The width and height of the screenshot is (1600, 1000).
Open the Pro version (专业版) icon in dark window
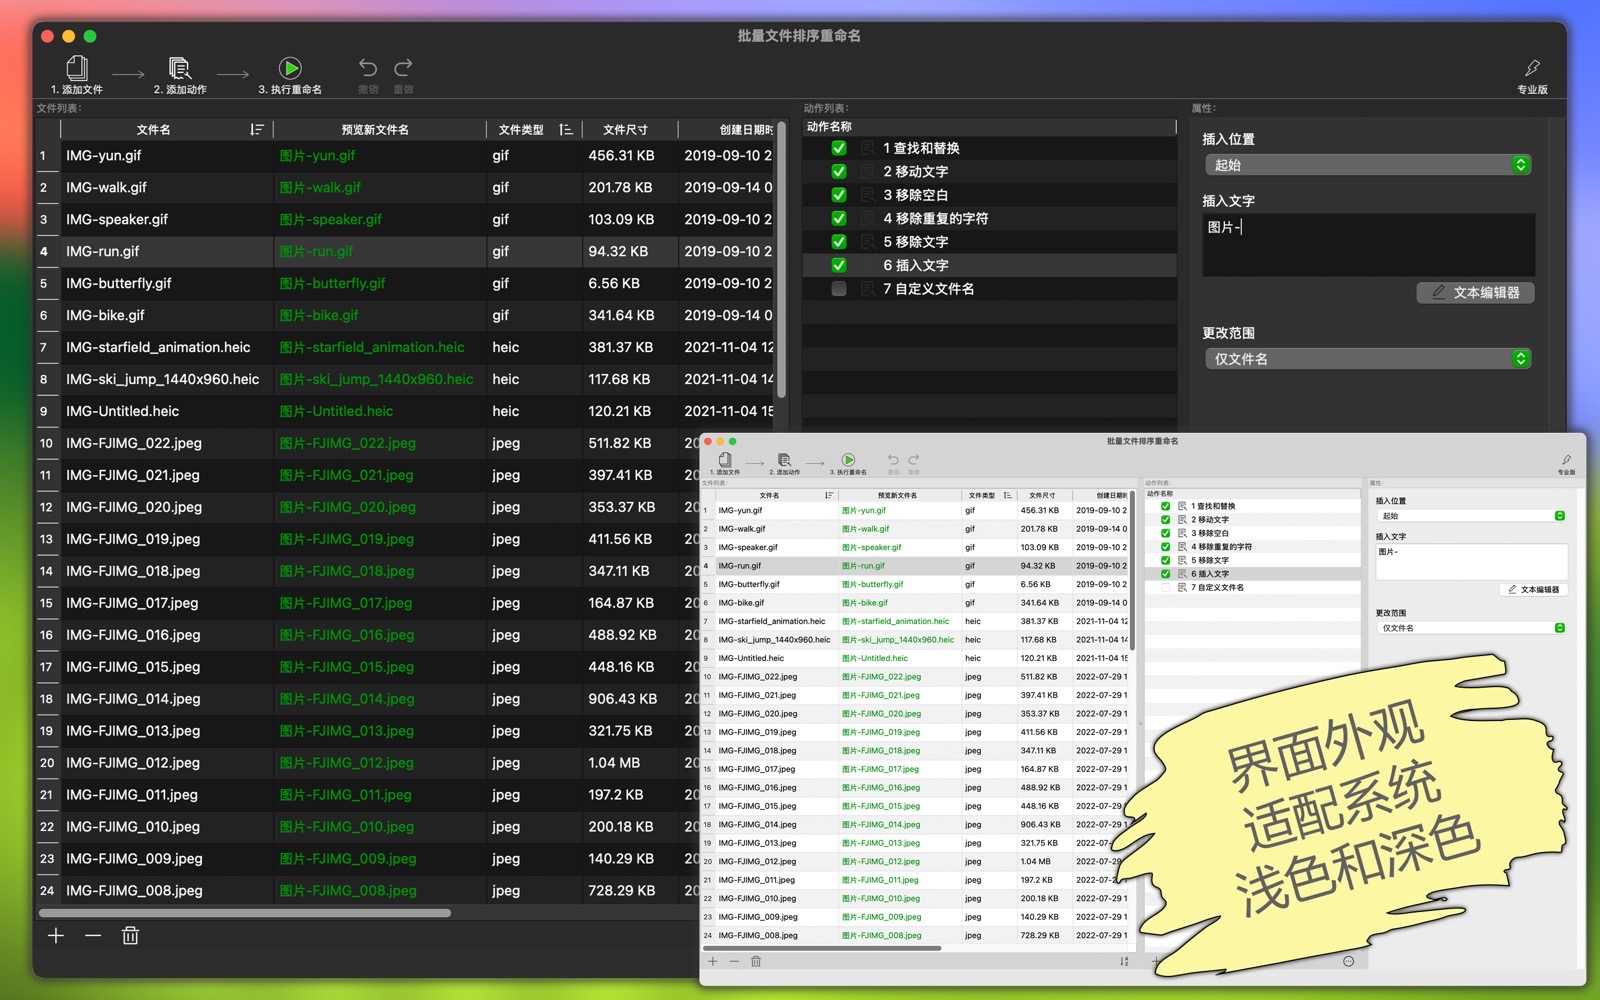tap(1532, 69)
